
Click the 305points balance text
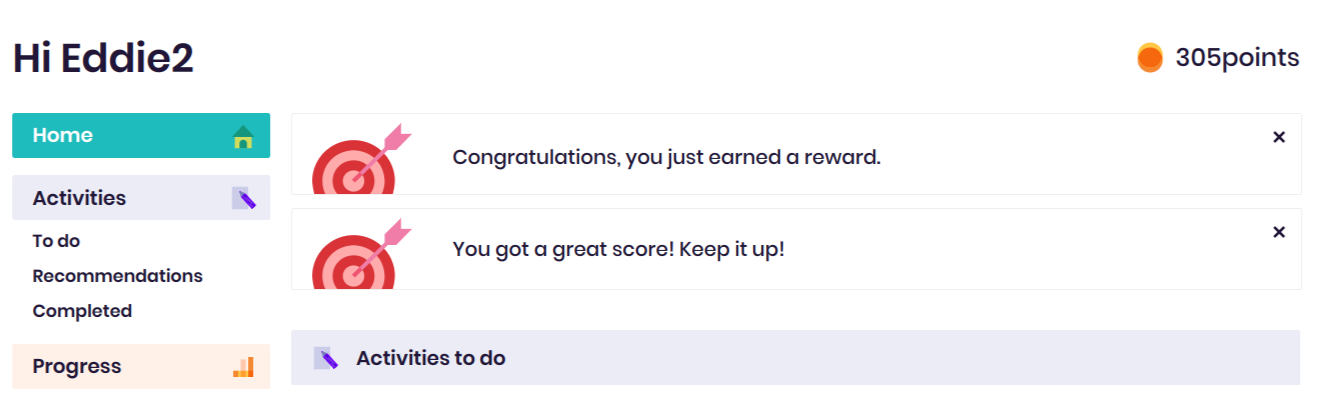coord(1237,58)
